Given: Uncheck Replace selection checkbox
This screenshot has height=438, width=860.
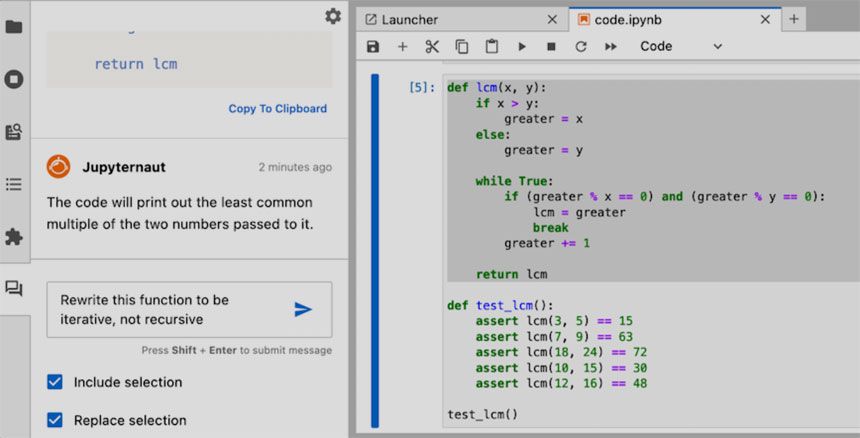Looking at the screenshot, I should click(x=55, y=420).
